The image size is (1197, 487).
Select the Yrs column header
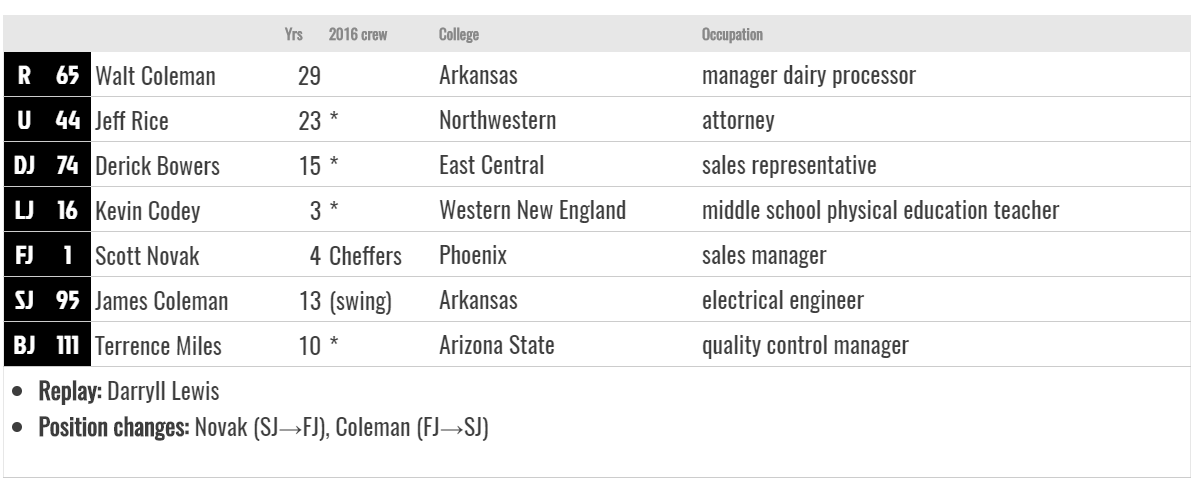coord(294,34)
